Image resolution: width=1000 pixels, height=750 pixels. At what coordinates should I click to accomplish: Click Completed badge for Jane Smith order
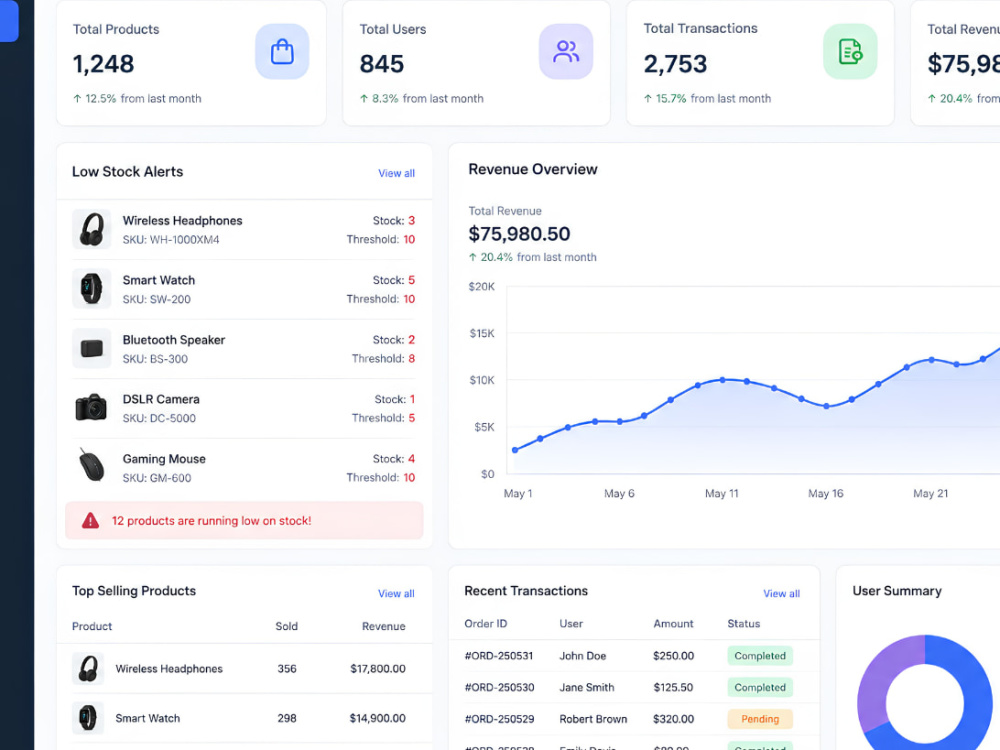[760, 688]
